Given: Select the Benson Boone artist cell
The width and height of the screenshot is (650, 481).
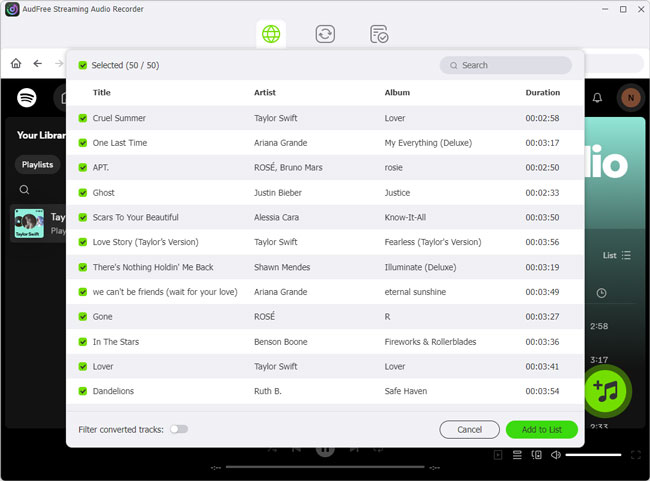Looking at the screenshot, I should (x=281, y=342).
